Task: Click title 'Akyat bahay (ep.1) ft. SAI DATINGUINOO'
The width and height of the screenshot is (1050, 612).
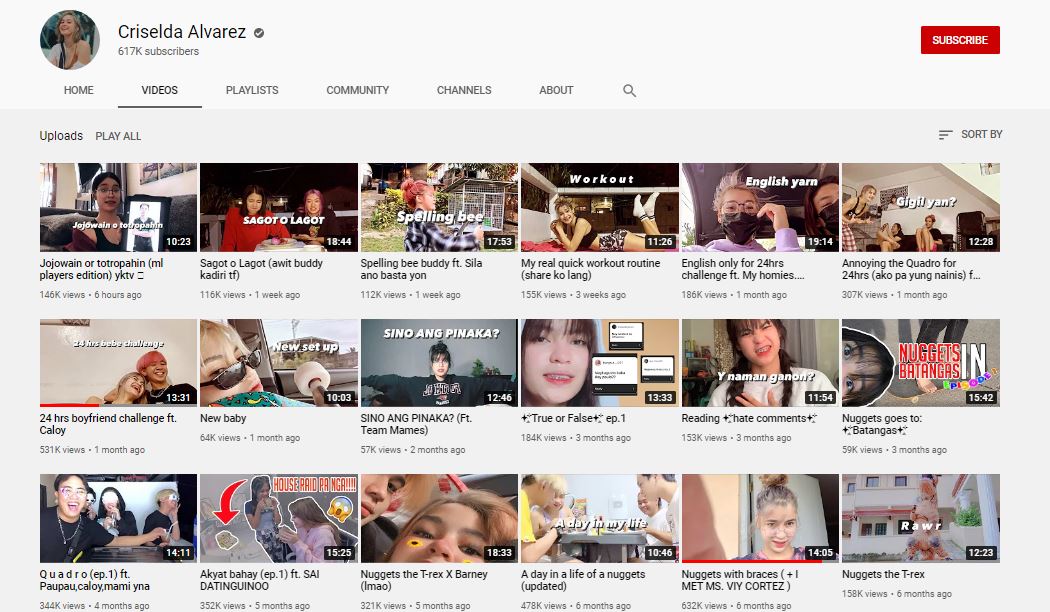Action: pyautogui.click(x=260, y=580)
